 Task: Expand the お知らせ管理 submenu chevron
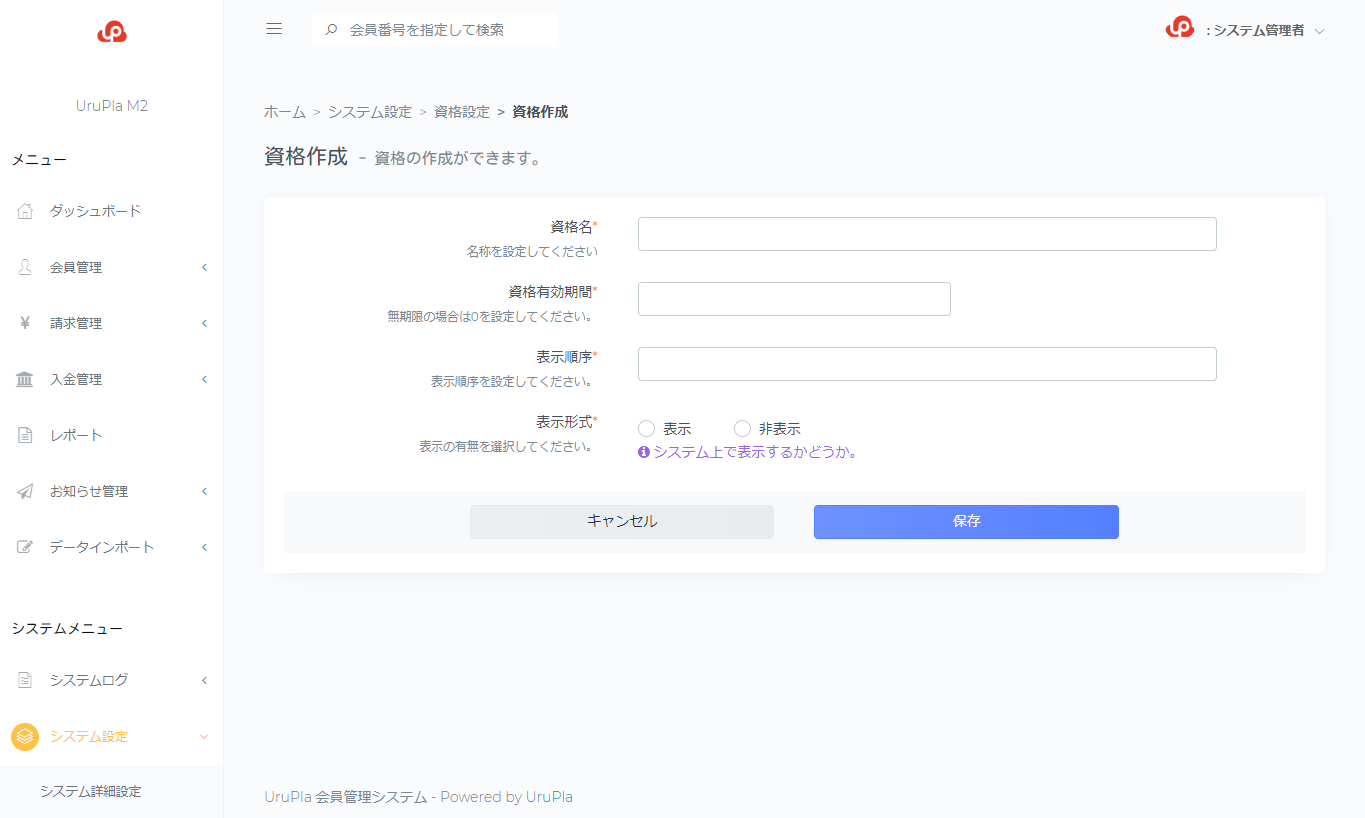click(204, 491)
